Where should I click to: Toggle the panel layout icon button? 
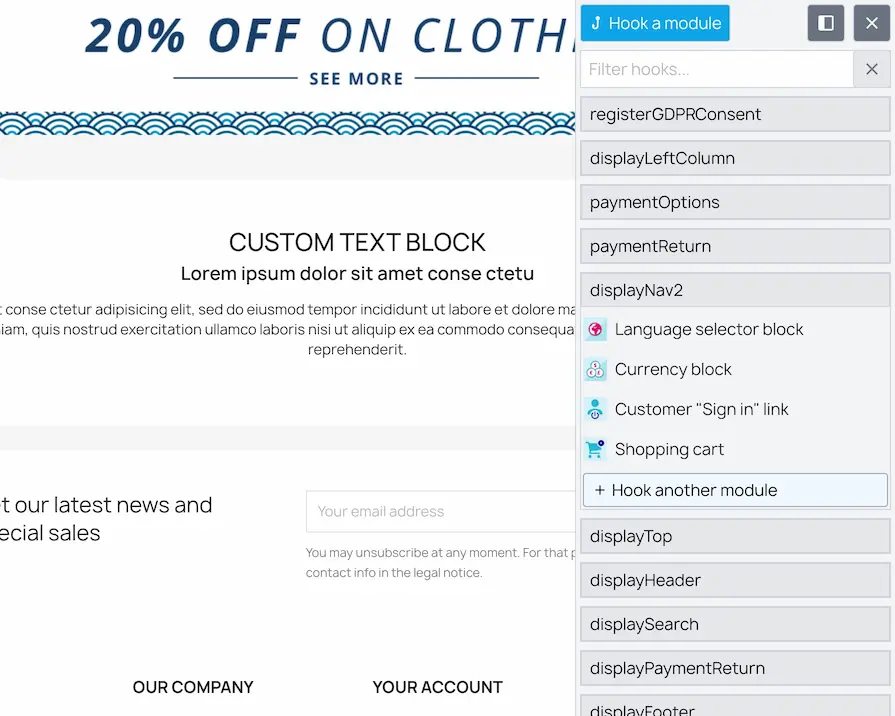[x=825, y=23]
